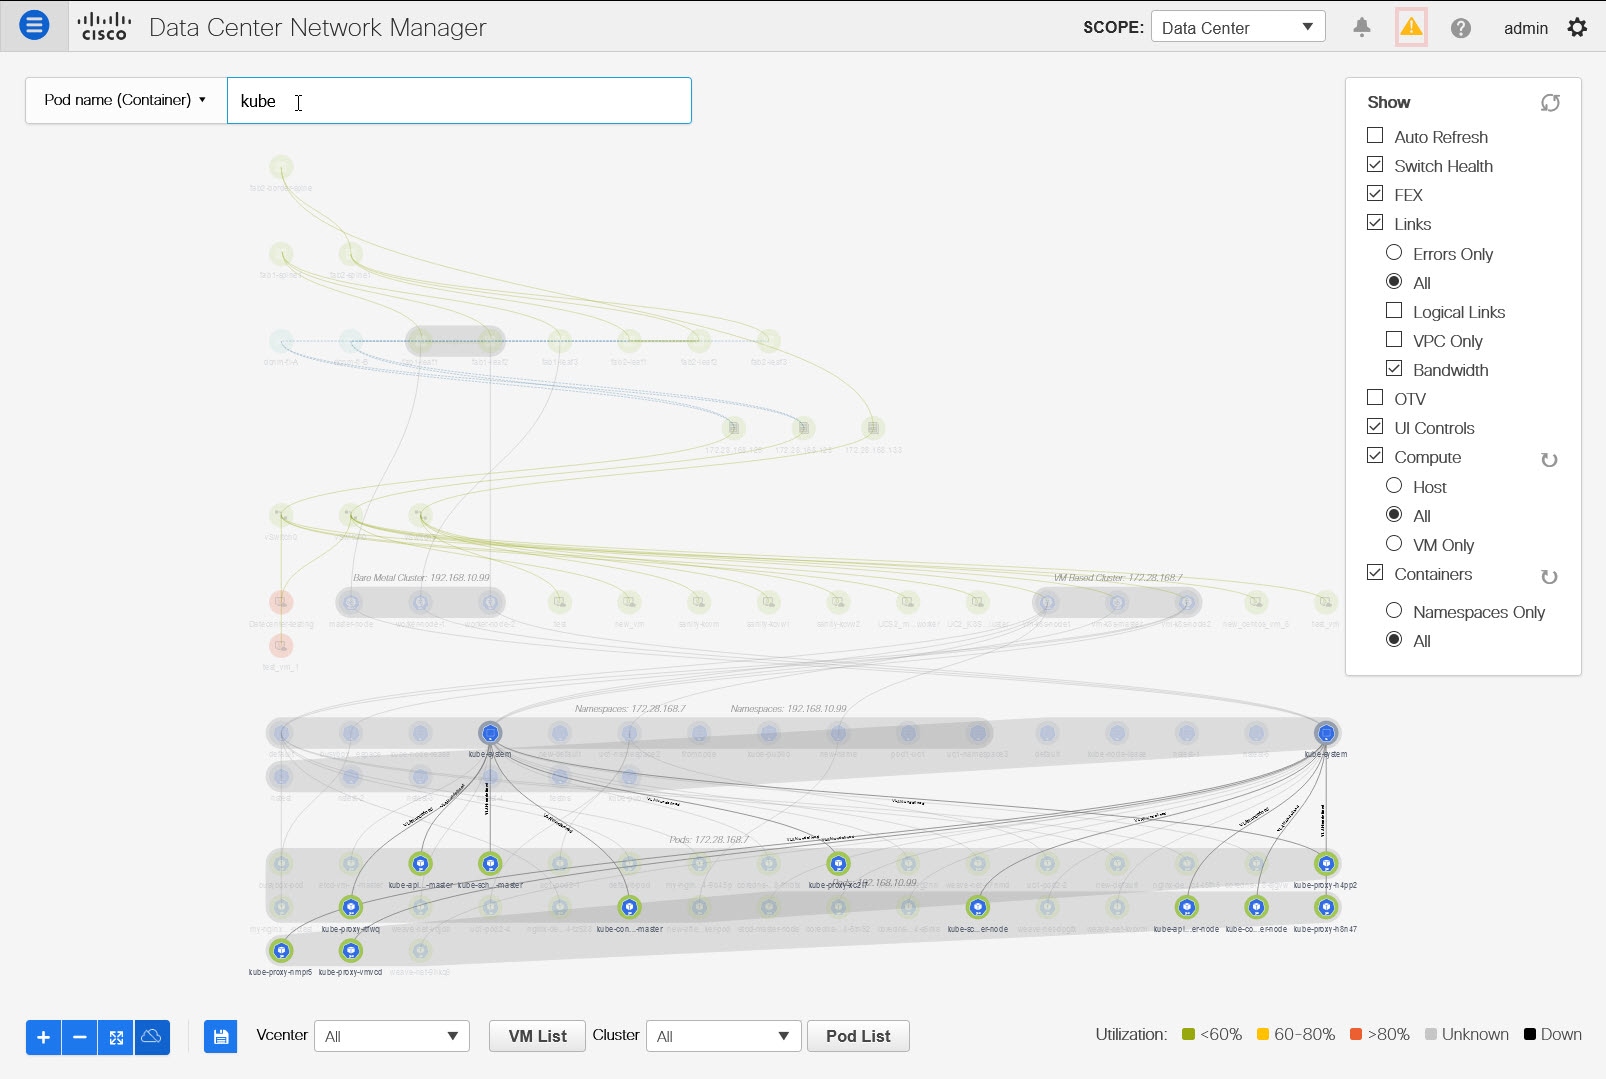The height and width of the screenshot is (1079, 1606).
Task: Select Host under Compute
Action: pos(1394,485)
